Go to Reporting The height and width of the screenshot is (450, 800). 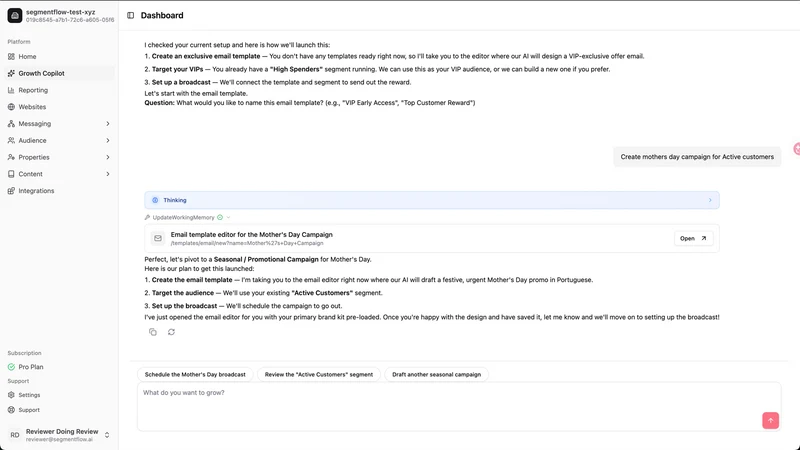pyautogui.click(x=59, y=90)
